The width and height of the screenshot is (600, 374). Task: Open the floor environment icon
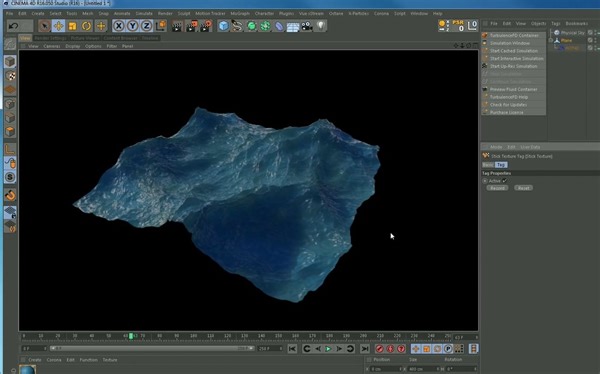[x=293, y=27]
